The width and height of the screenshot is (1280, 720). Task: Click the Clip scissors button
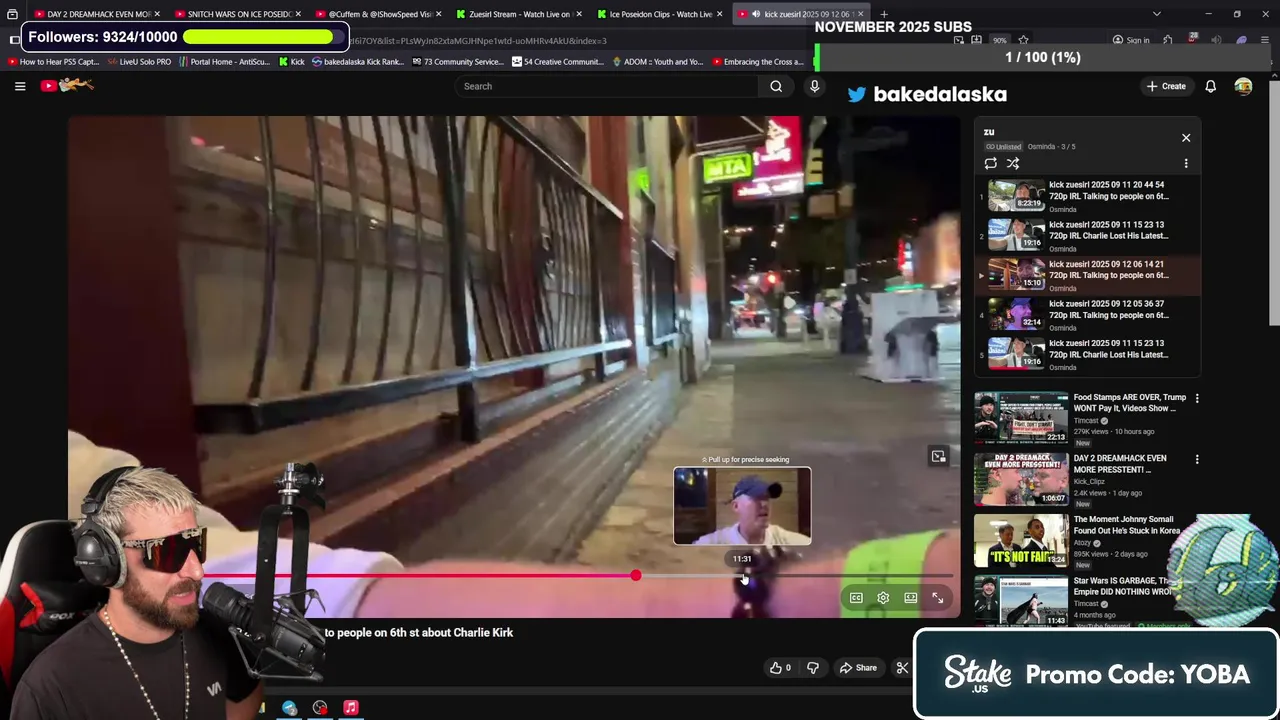901,668
